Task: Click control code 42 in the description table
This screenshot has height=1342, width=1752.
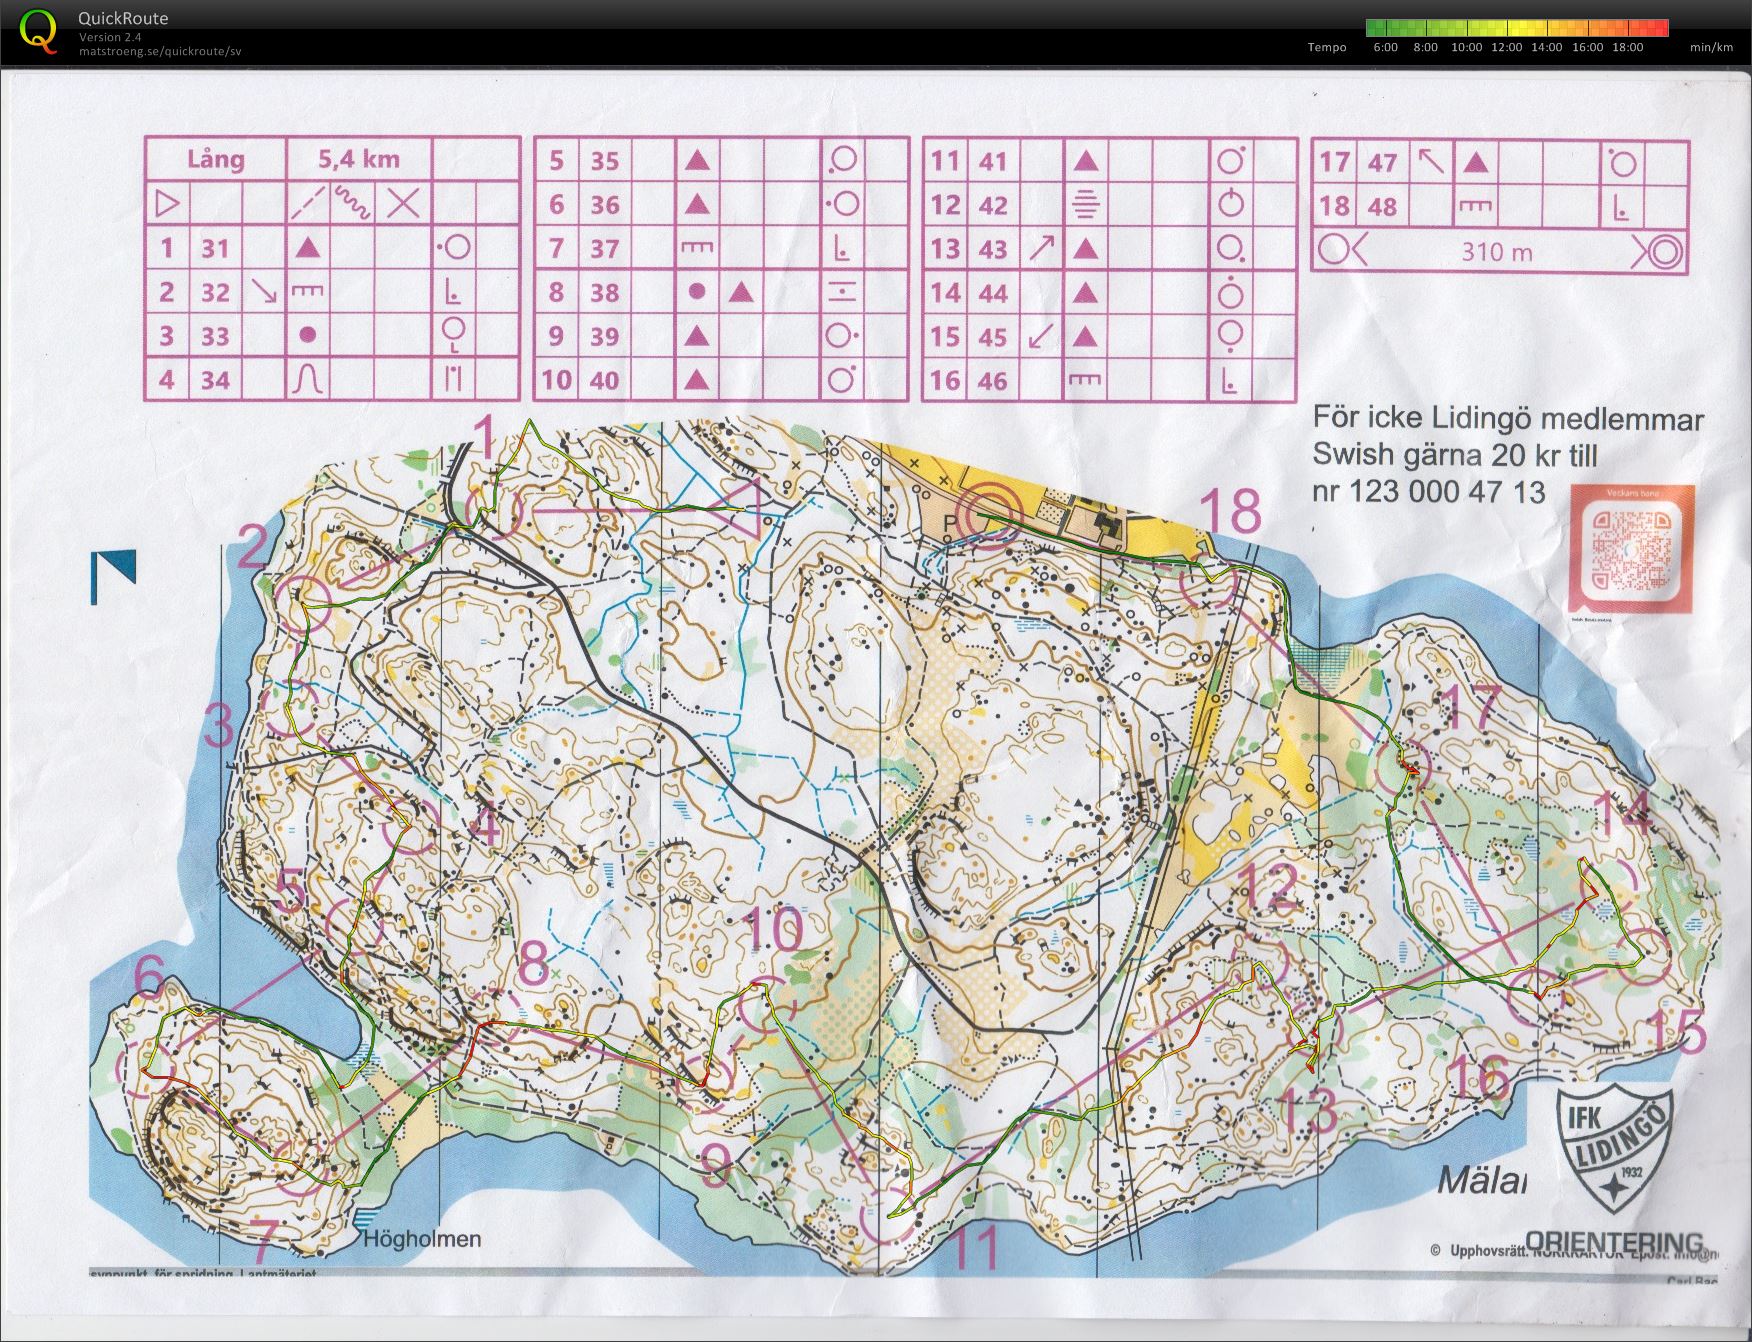Action: (993, 205)
